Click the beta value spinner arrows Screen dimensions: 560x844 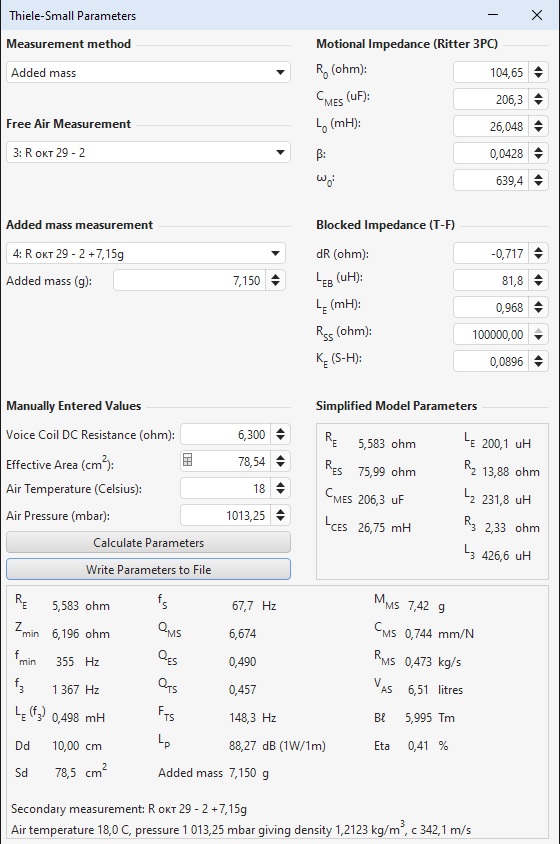pos(538,153)
